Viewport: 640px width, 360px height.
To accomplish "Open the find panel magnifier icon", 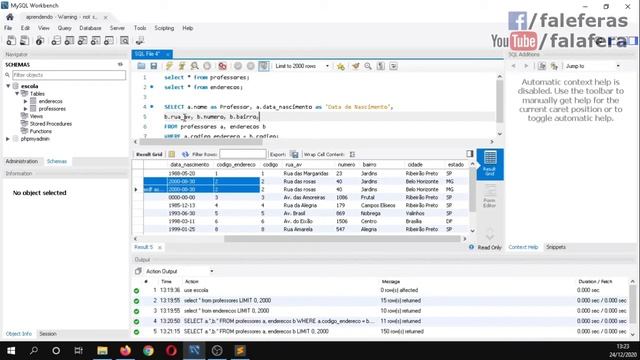I will coord(368,66).
